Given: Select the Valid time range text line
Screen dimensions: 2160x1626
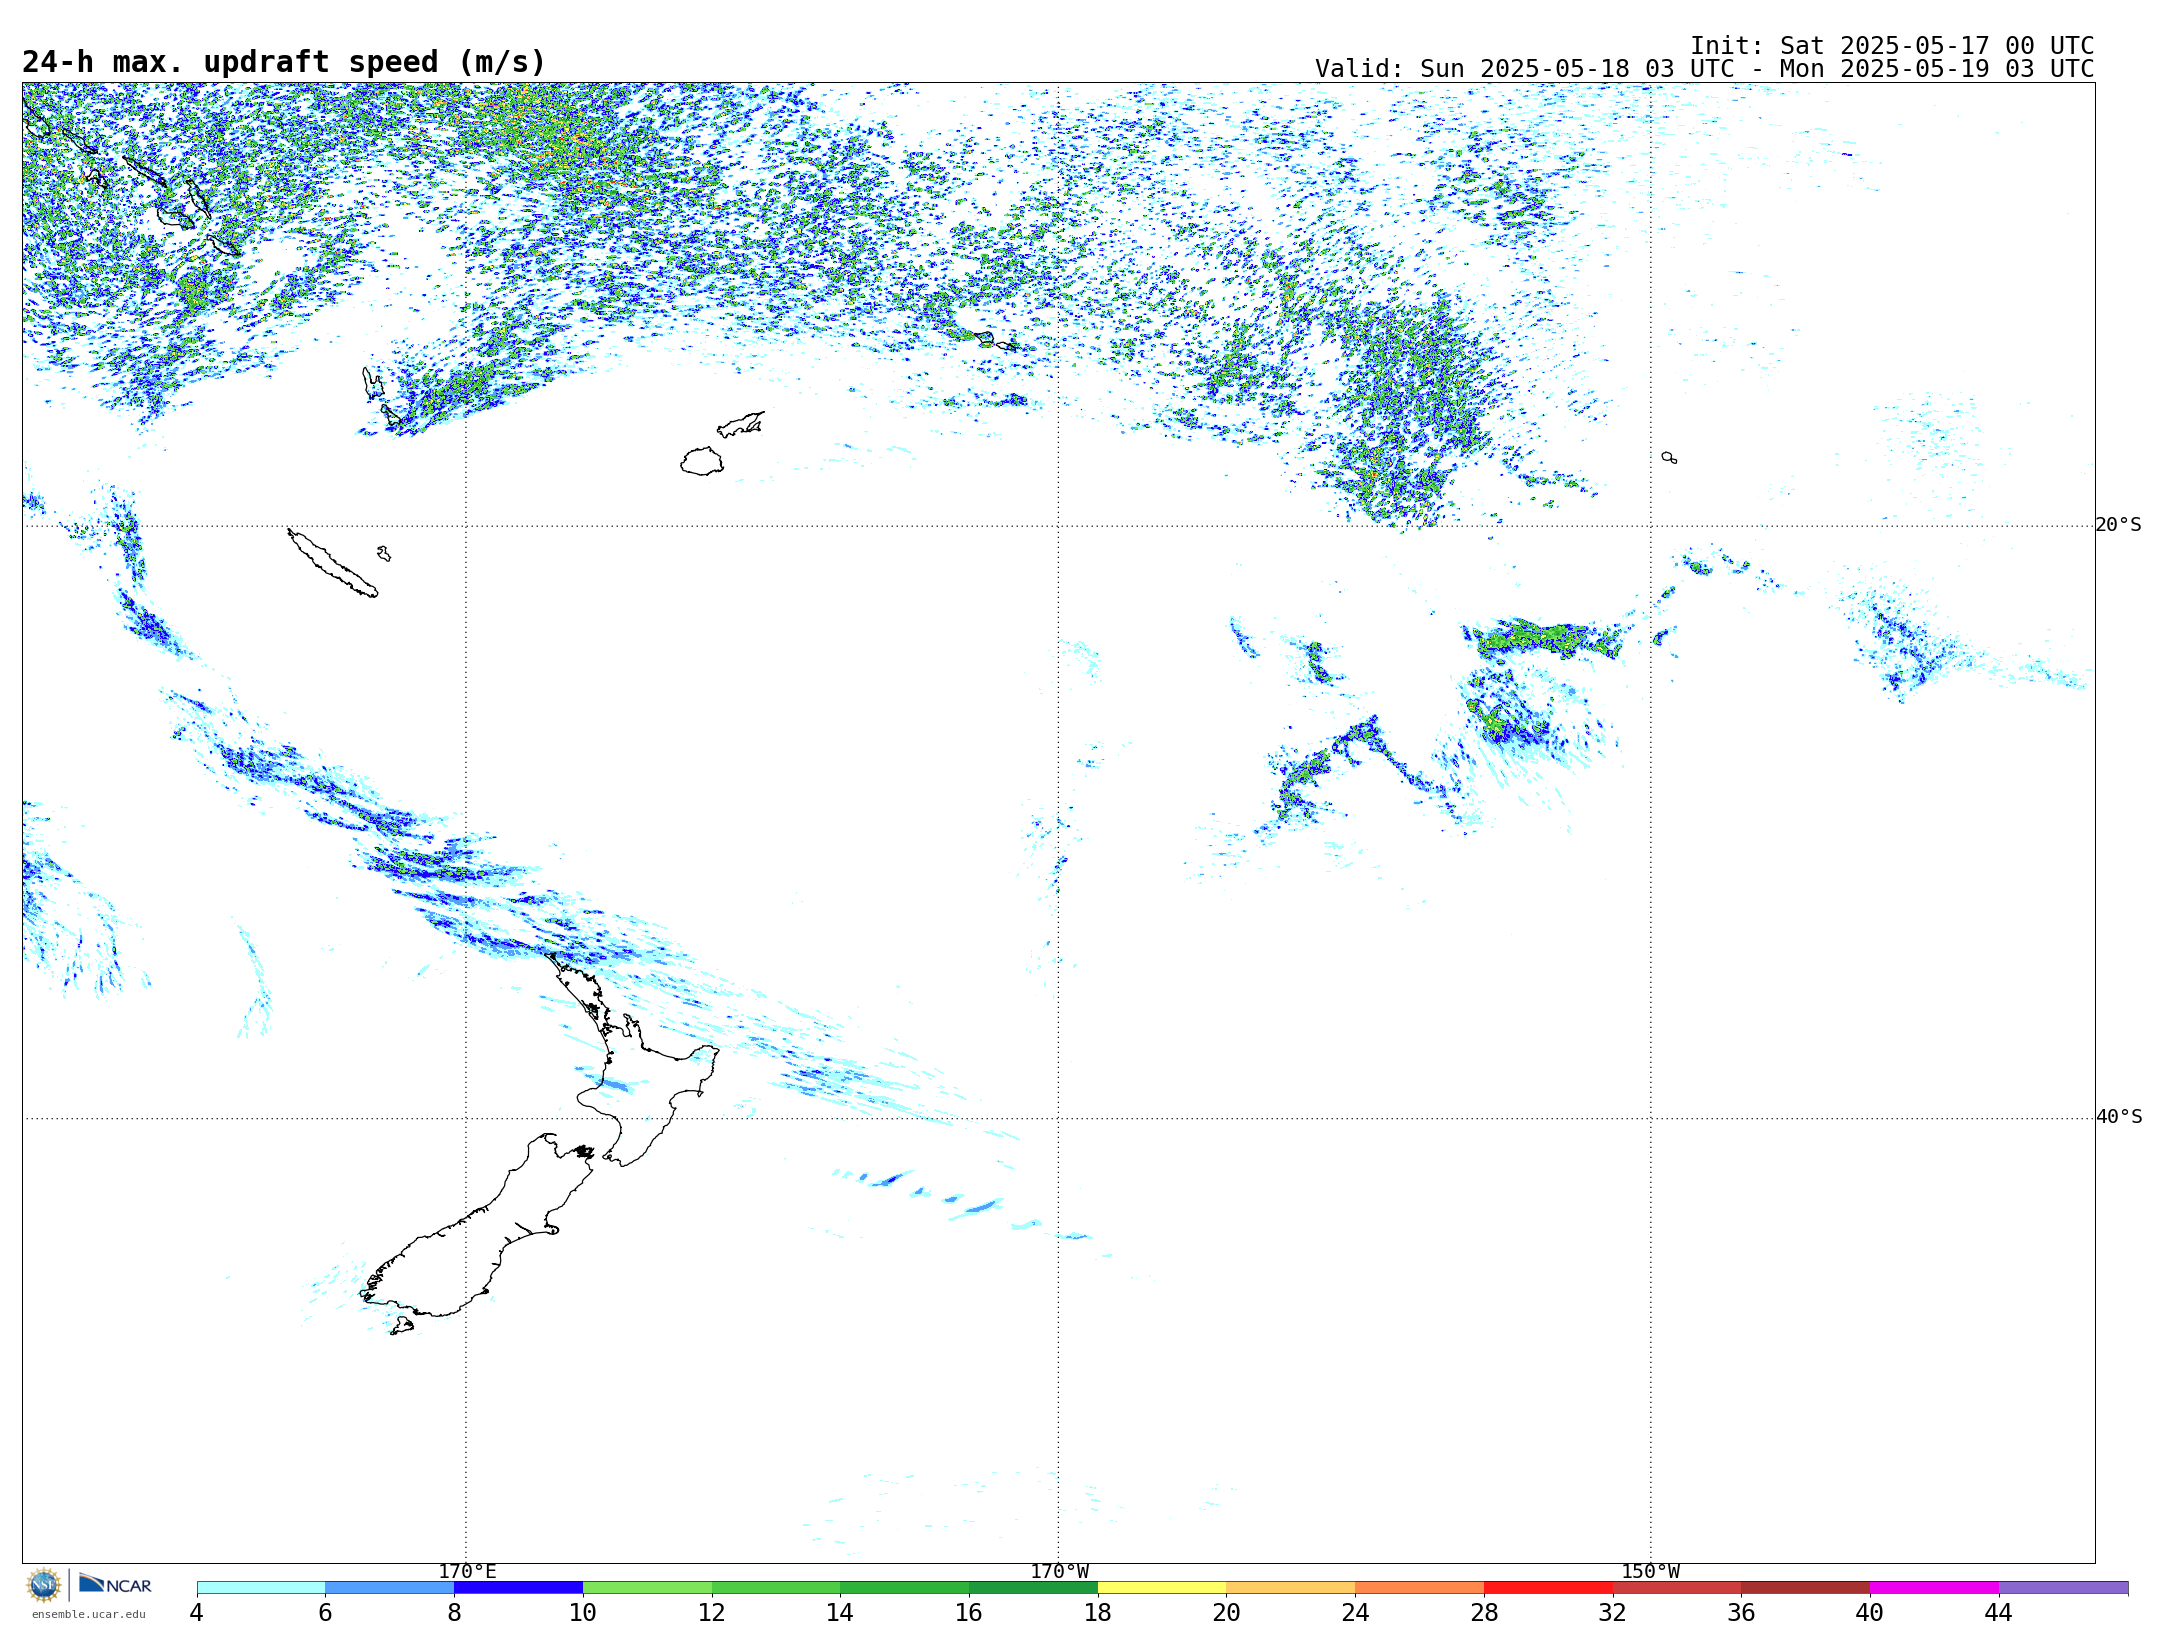Looking at the screenshot, I should [1704, 69].
